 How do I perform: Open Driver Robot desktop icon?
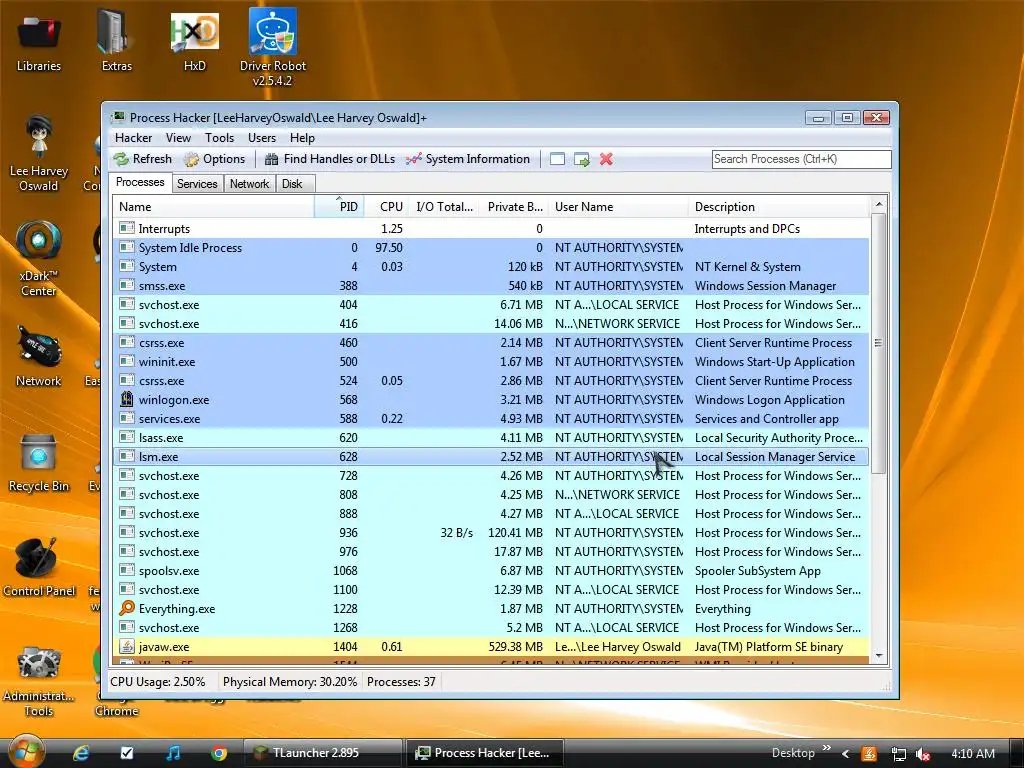click(273, 47)
